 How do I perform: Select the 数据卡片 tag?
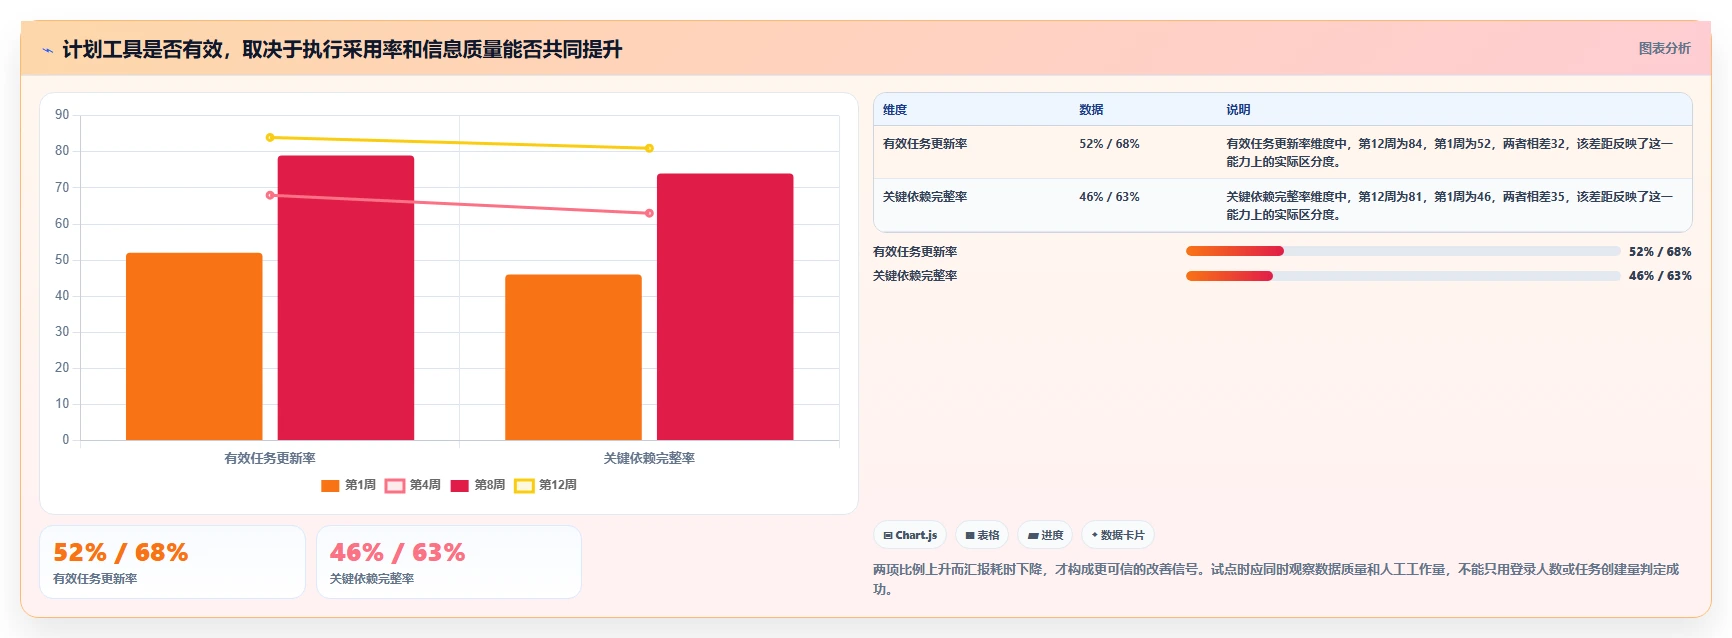pos(1118,535)
